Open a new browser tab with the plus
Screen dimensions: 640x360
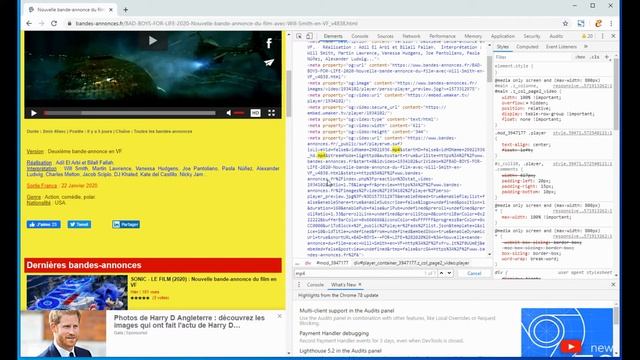(126, 9)
